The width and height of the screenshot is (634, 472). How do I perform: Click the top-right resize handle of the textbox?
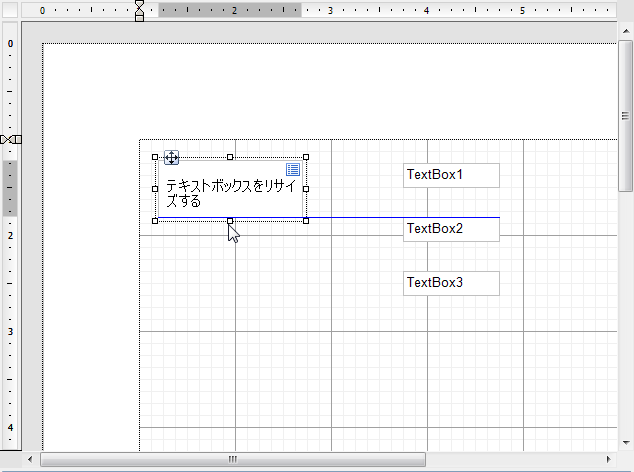[x=306, y=157]
